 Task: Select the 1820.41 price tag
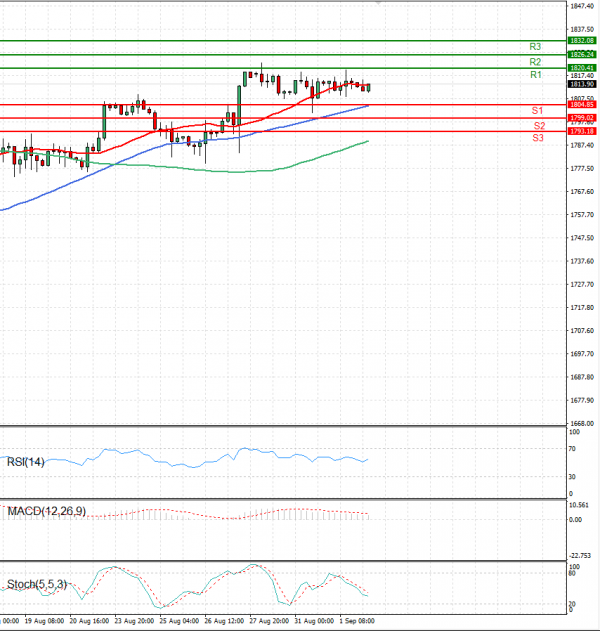(582, 68)
